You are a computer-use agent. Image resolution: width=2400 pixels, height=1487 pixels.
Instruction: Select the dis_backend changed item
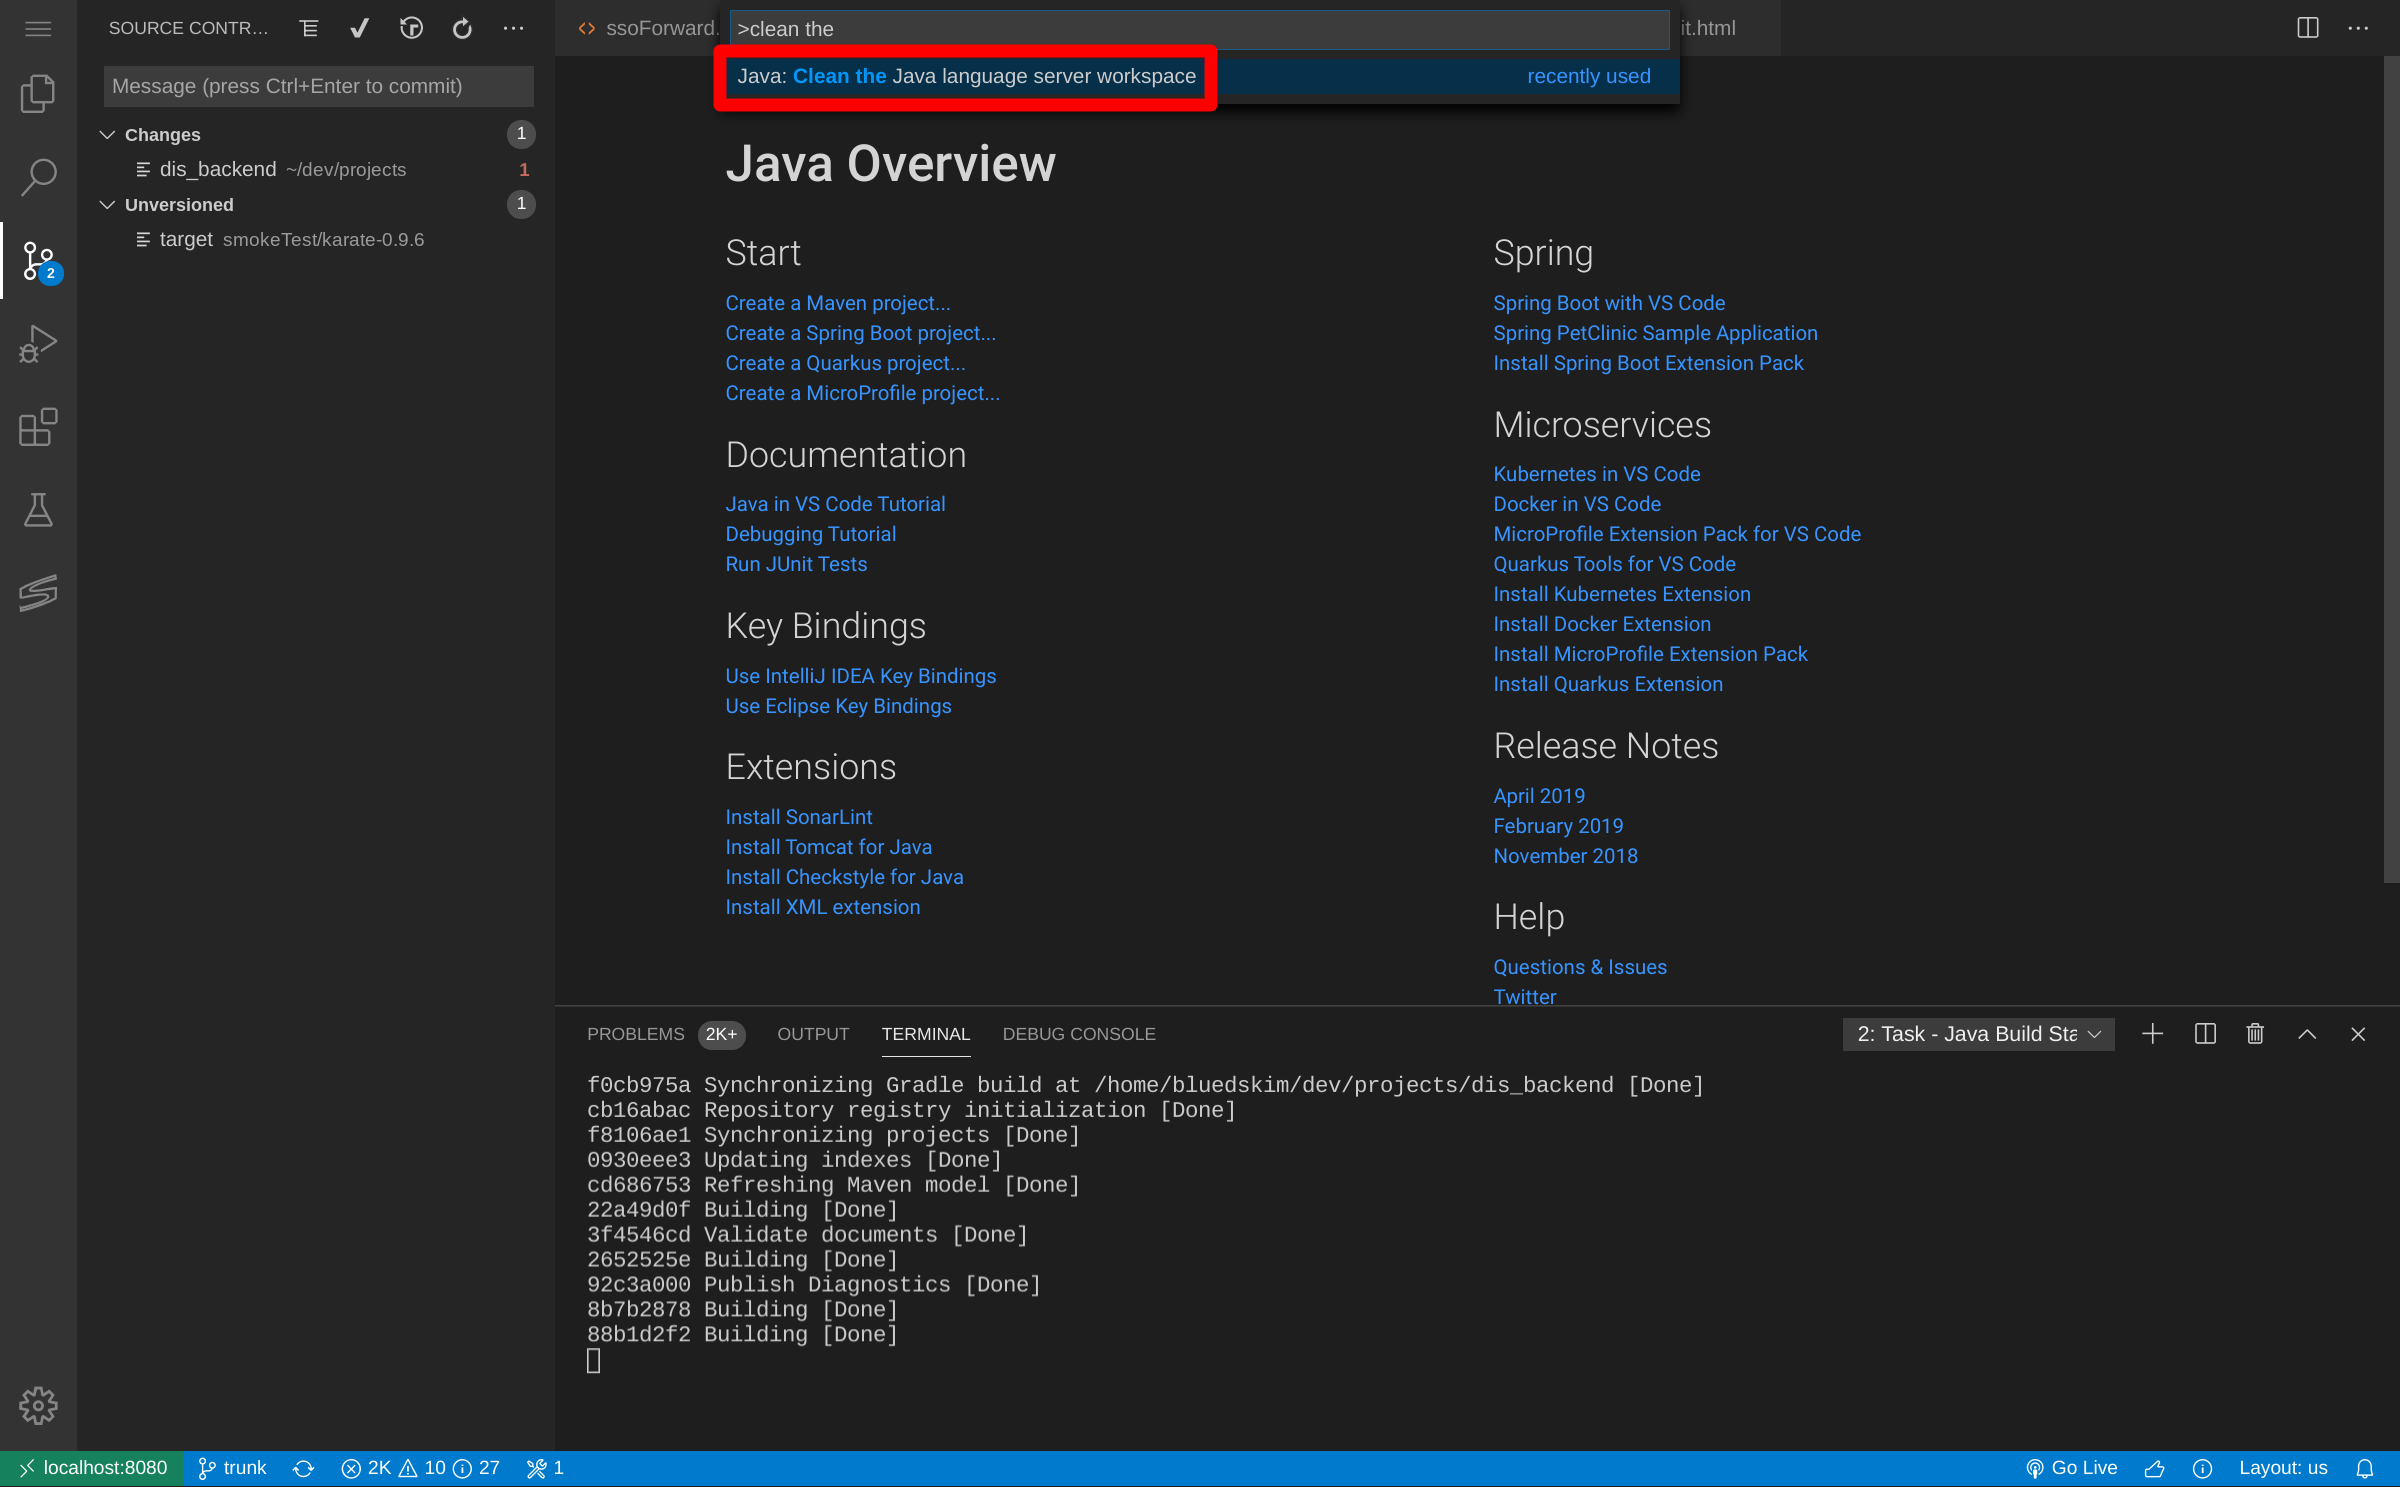[x=315, y=169]
